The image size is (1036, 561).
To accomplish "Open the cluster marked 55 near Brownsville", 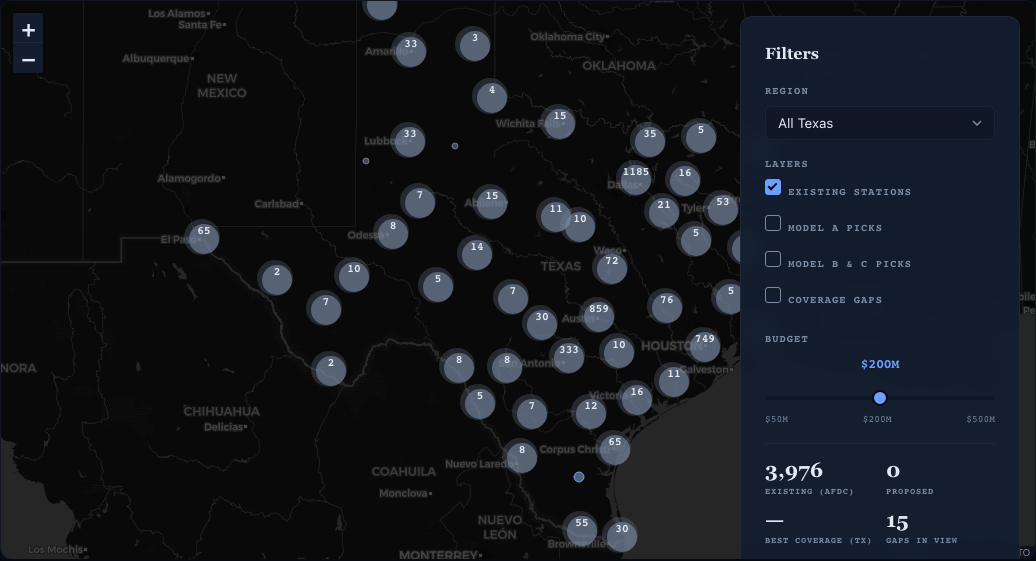I will tap(581, 528).
